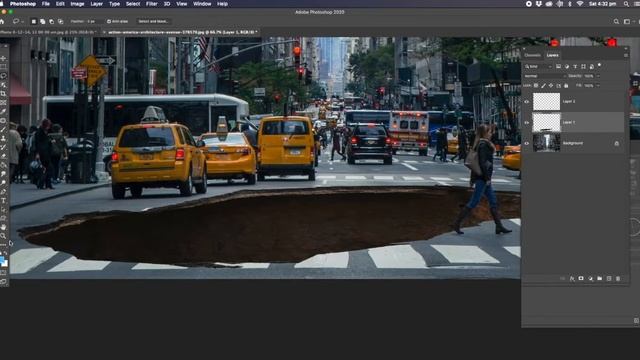Open the Fill slider arrow

598,86
